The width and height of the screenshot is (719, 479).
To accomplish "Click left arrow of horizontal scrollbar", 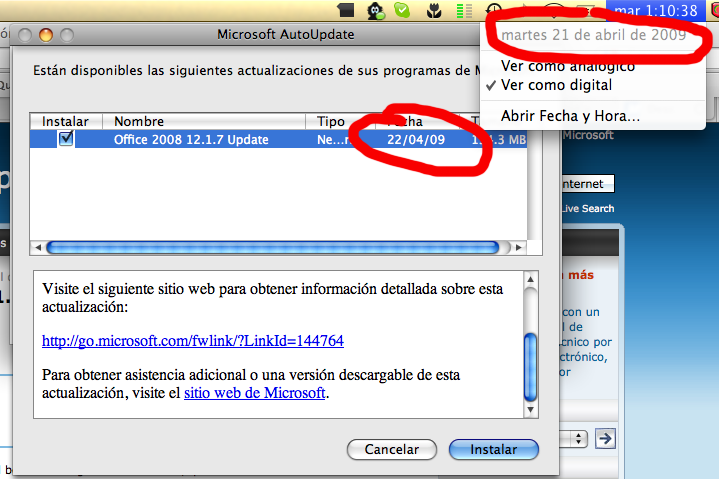I will point(38,248).
